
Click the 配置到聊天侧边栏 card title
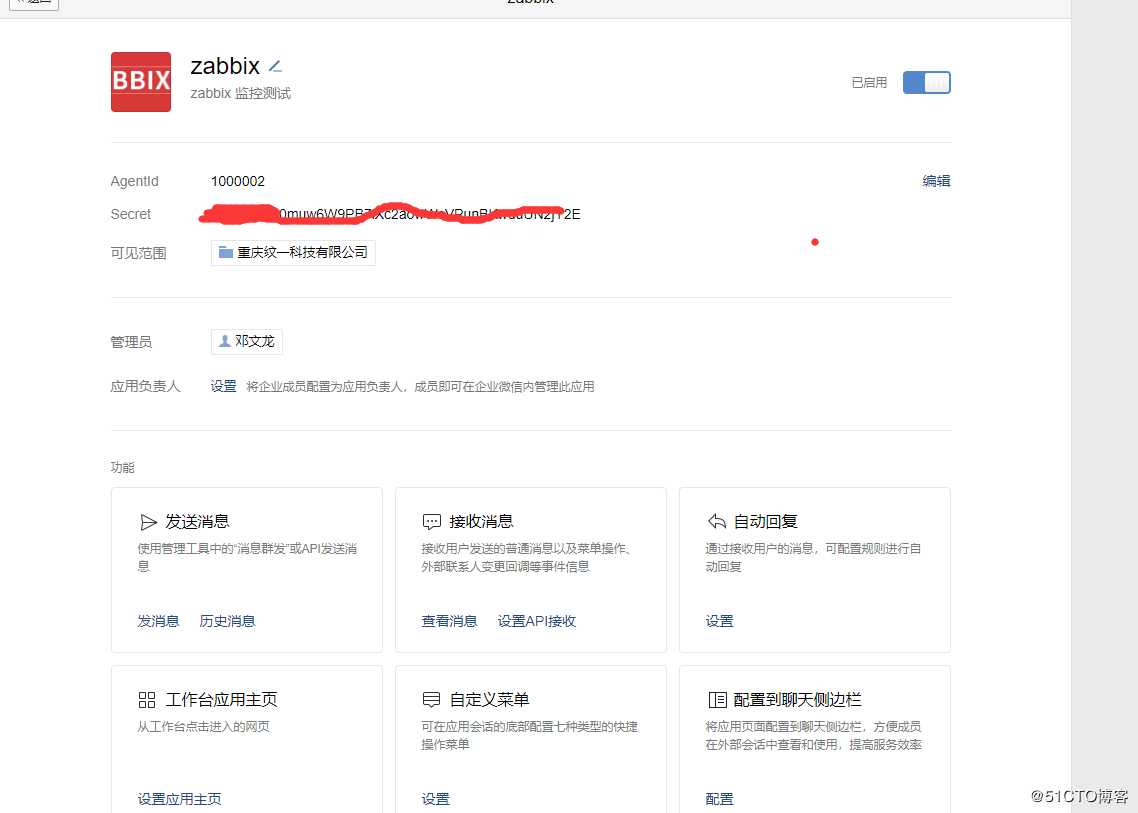[798, 700]
